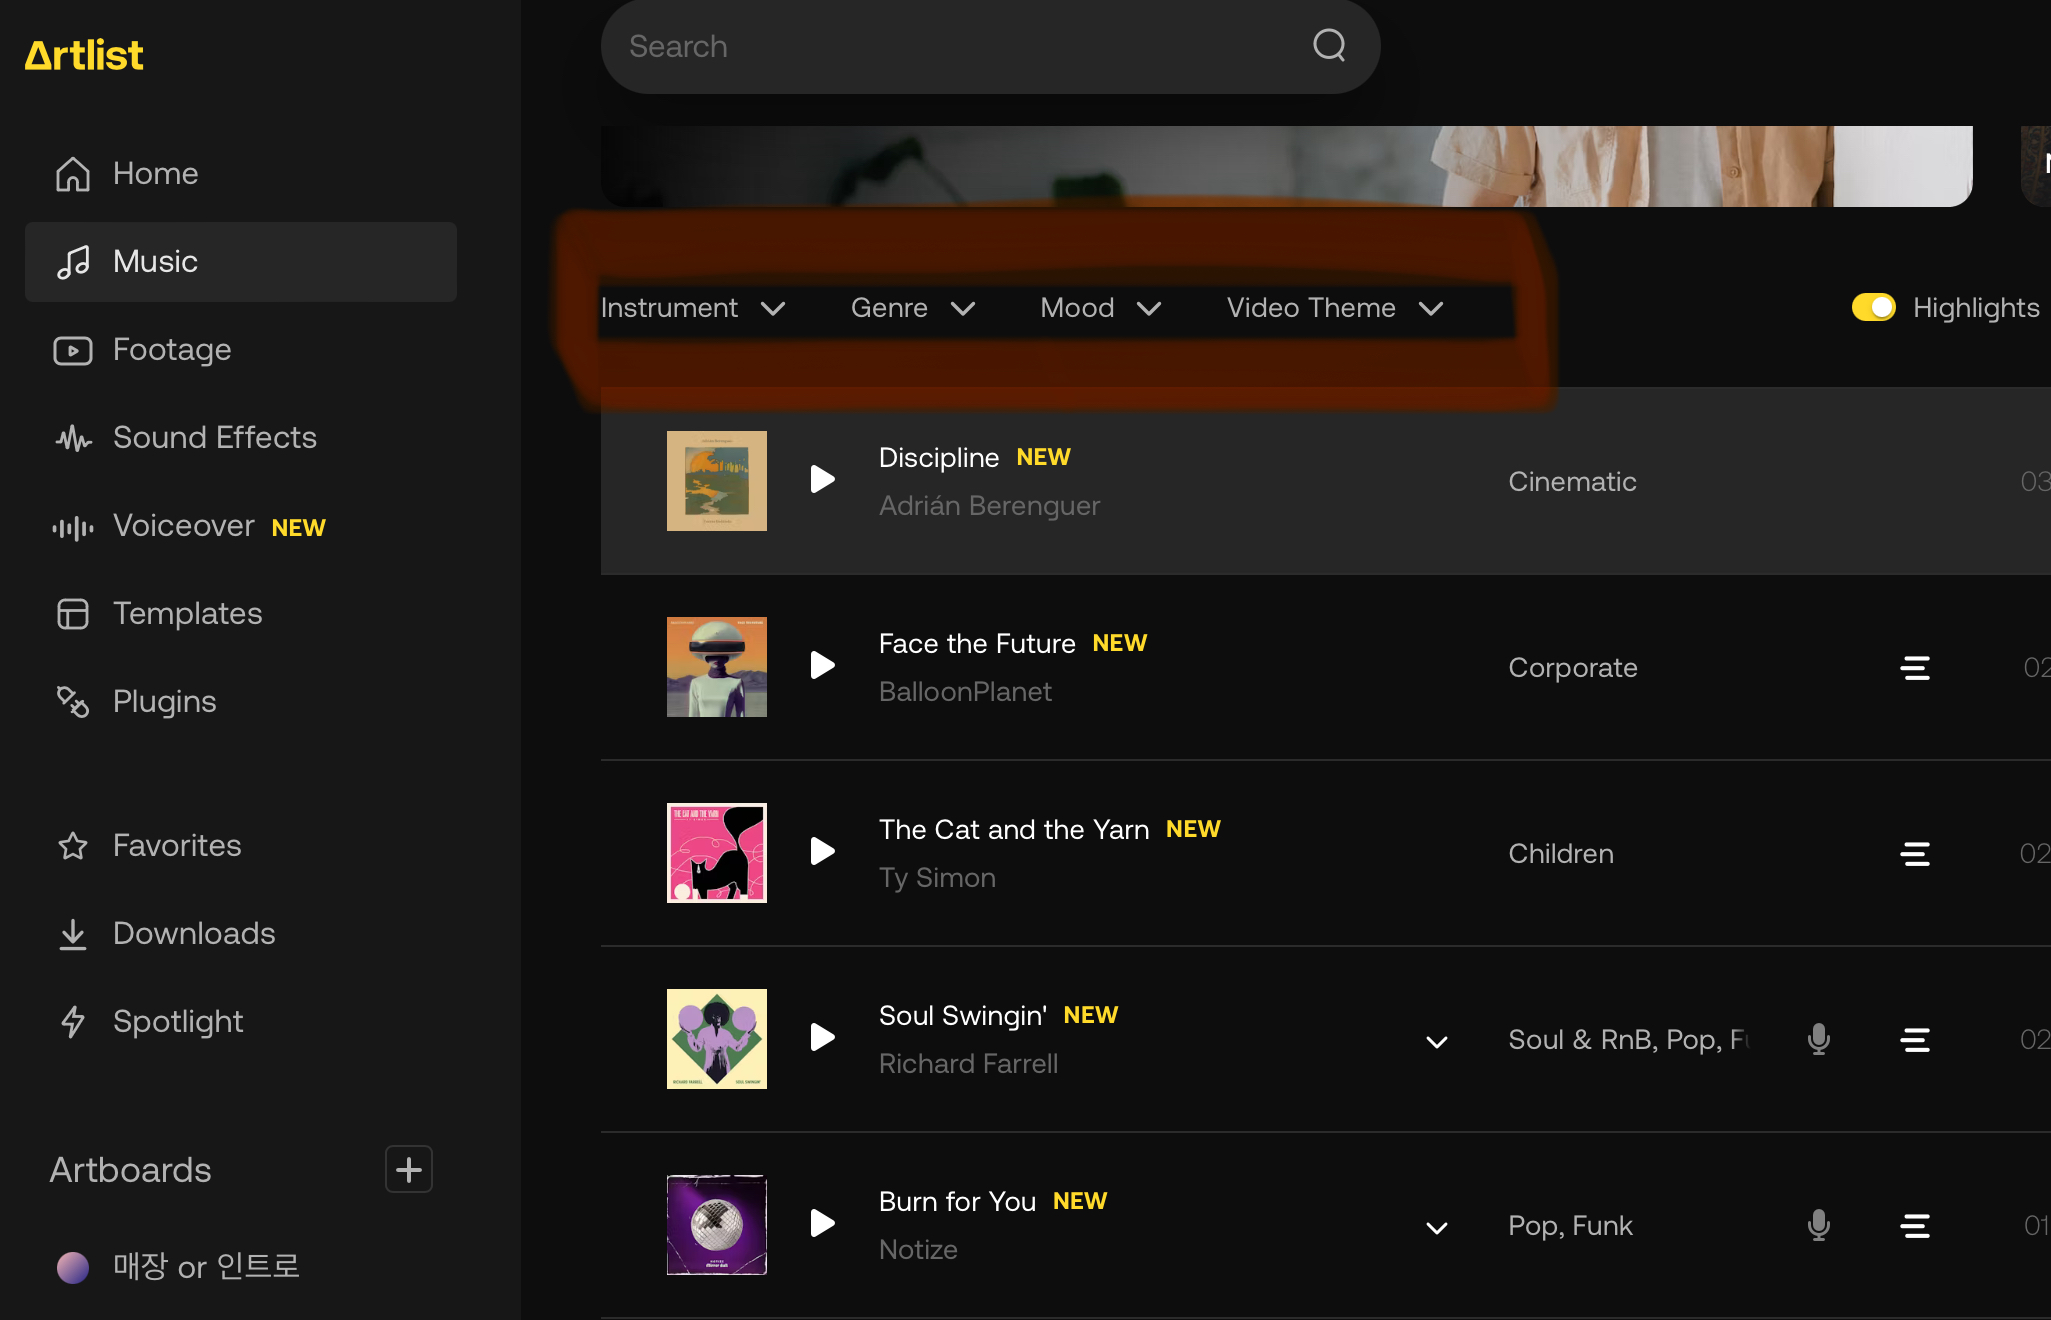Click the Footage play-frame icon
This screenshot has height=1320, width=2051.
[73, 351]
